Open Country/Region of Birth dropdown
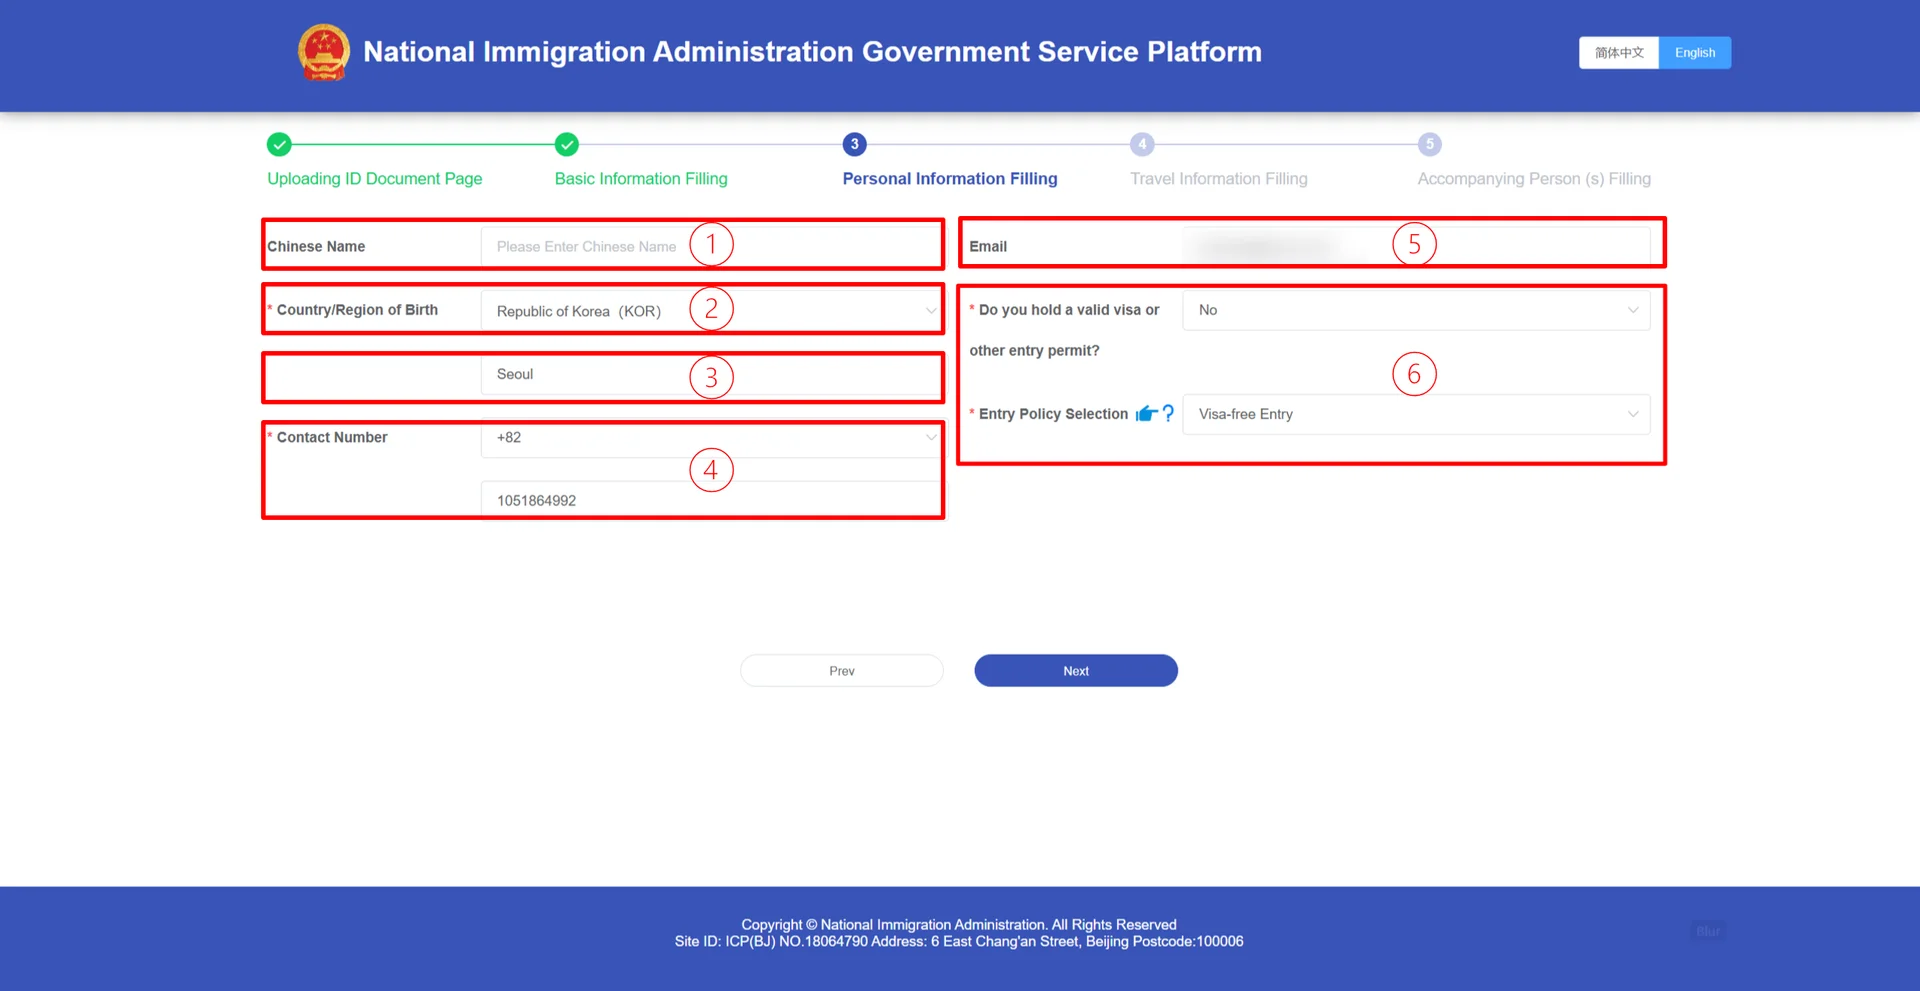Image resolution: width=1920 pixels, height=991 pixels. (x=710, y=311)
